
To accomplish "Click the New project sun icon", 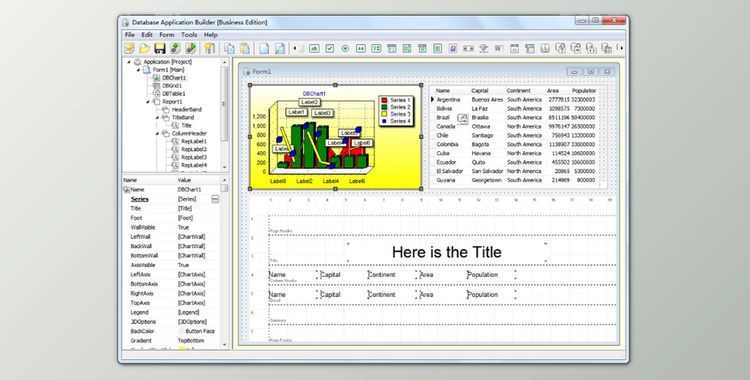I will point(129,48).
